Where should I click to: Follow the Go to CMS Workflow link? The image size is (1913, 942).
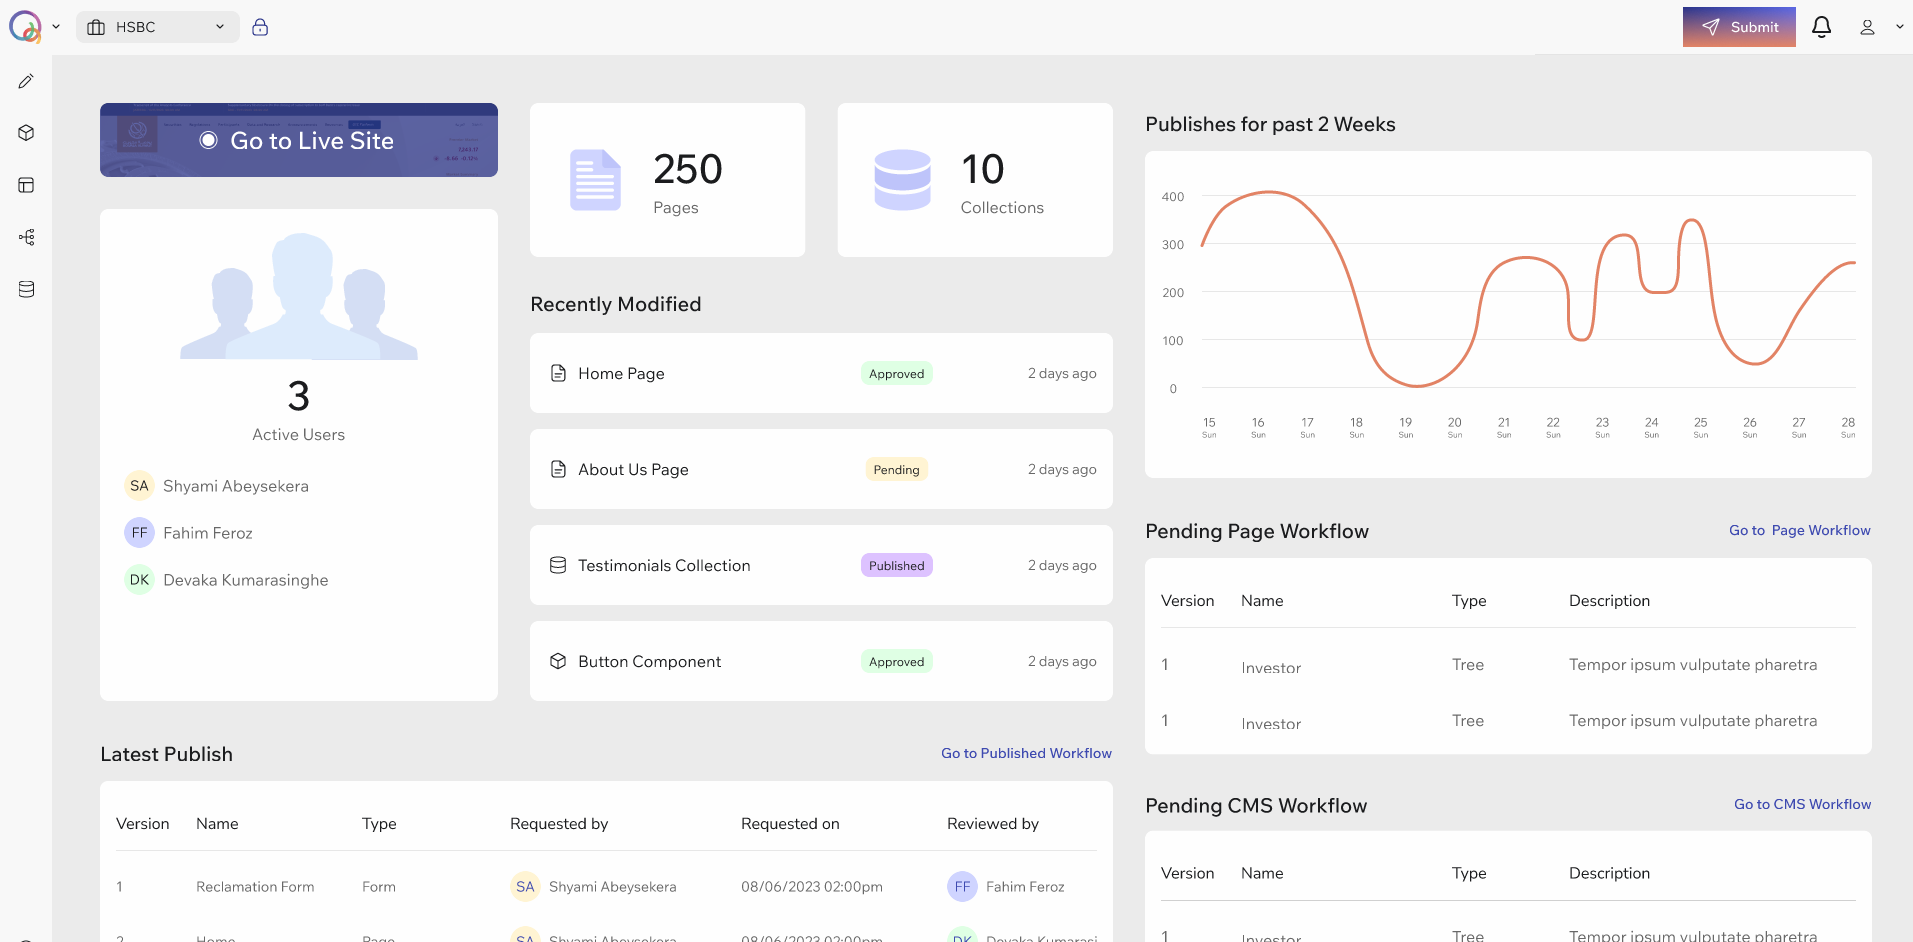pos(1802,804)
